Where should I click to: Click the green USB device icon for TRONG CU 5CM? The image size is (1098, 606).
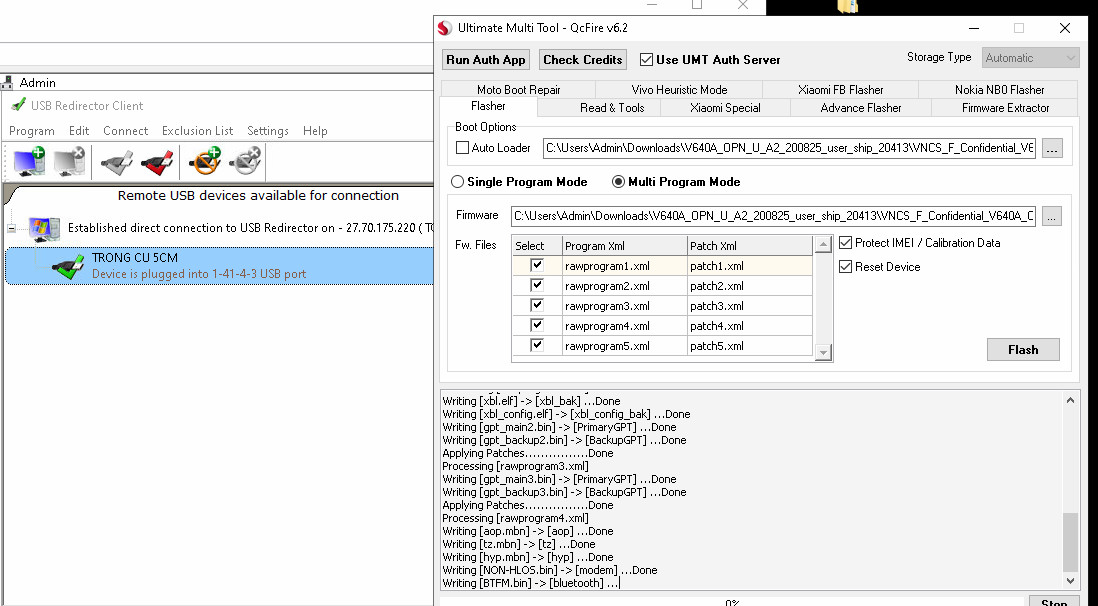click(69, 266)
